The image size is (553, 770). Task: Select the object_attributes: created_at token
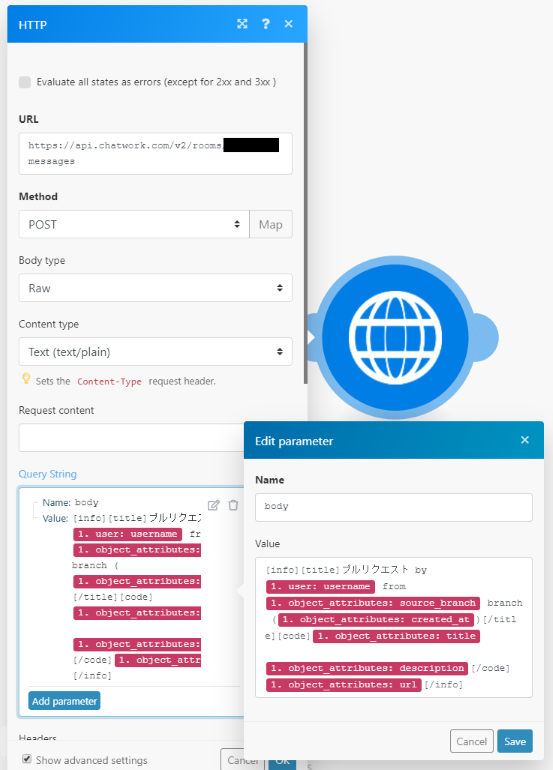point(376,620)
